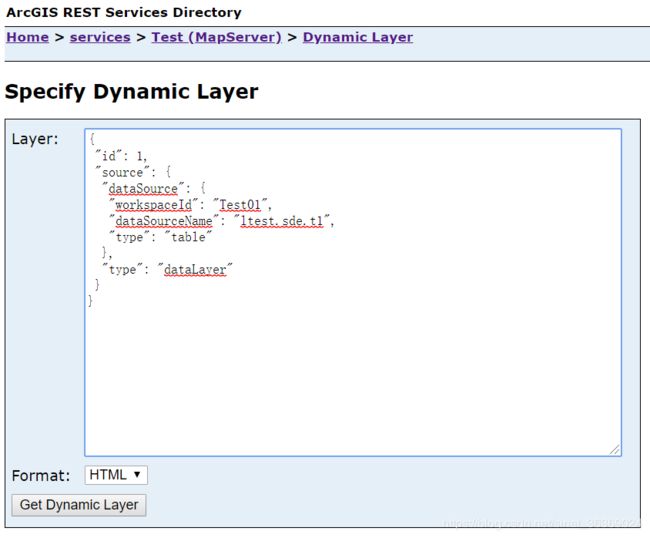Click the Specify Dynamic Layer heading
The image size is (650, 538).
point(131,92)
